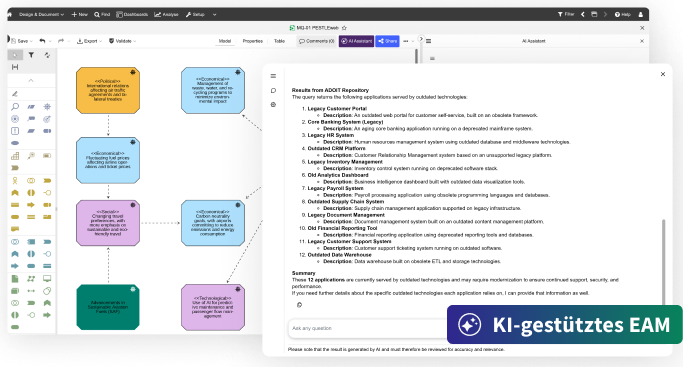Open the AI Assistant panel hamburger menu
The width and height of the screenshot is (683, 367).
coord(429,41)
